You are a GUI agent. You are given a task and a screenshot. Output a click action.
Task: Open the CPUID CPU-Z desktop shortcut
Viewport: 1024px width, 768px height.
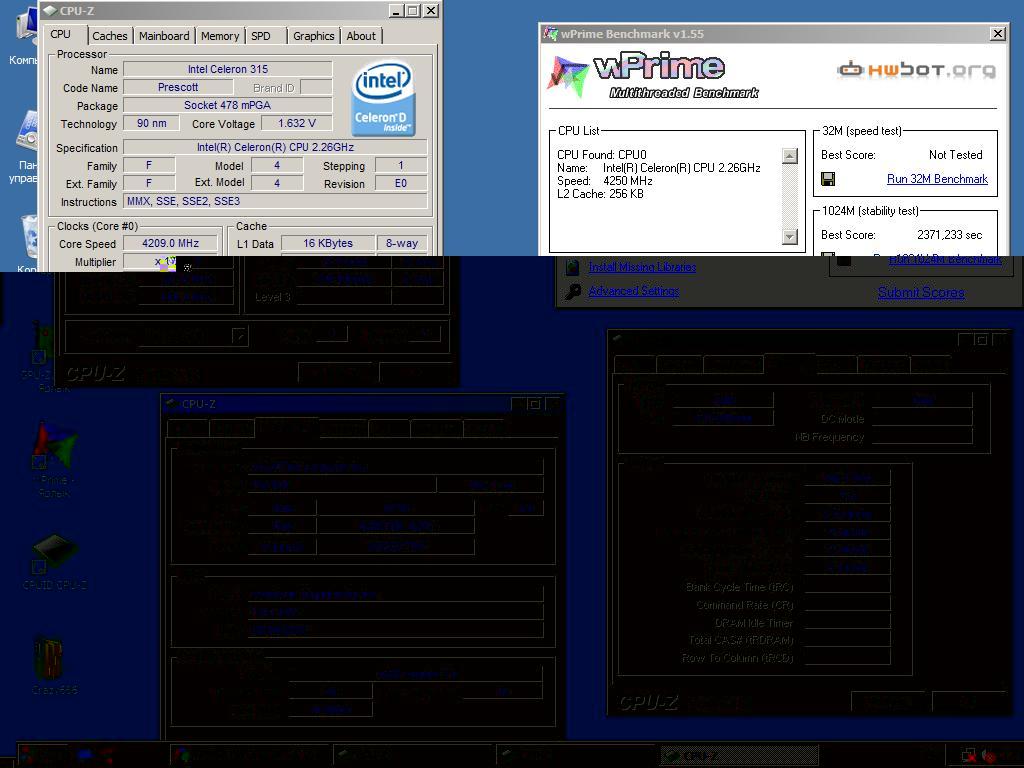click(x=55, y=562)
